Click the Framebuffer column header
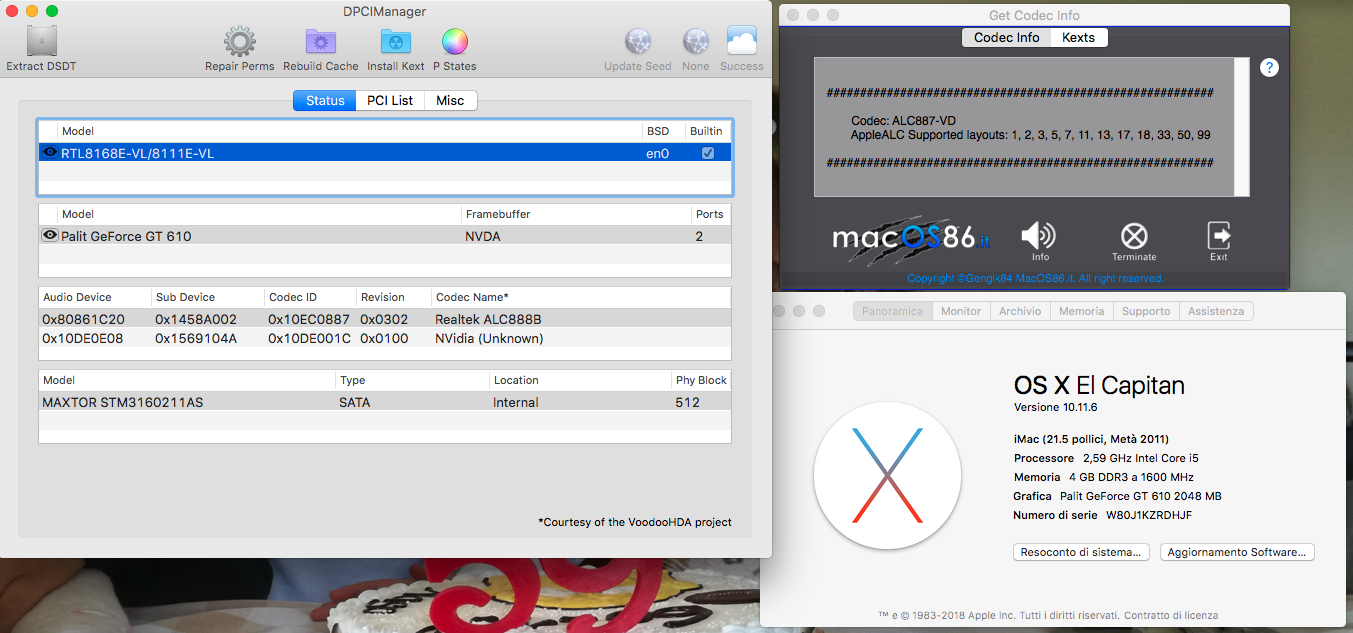This screenshot has height=633, width=1353. pyautogui.click(x=575, y=214)
